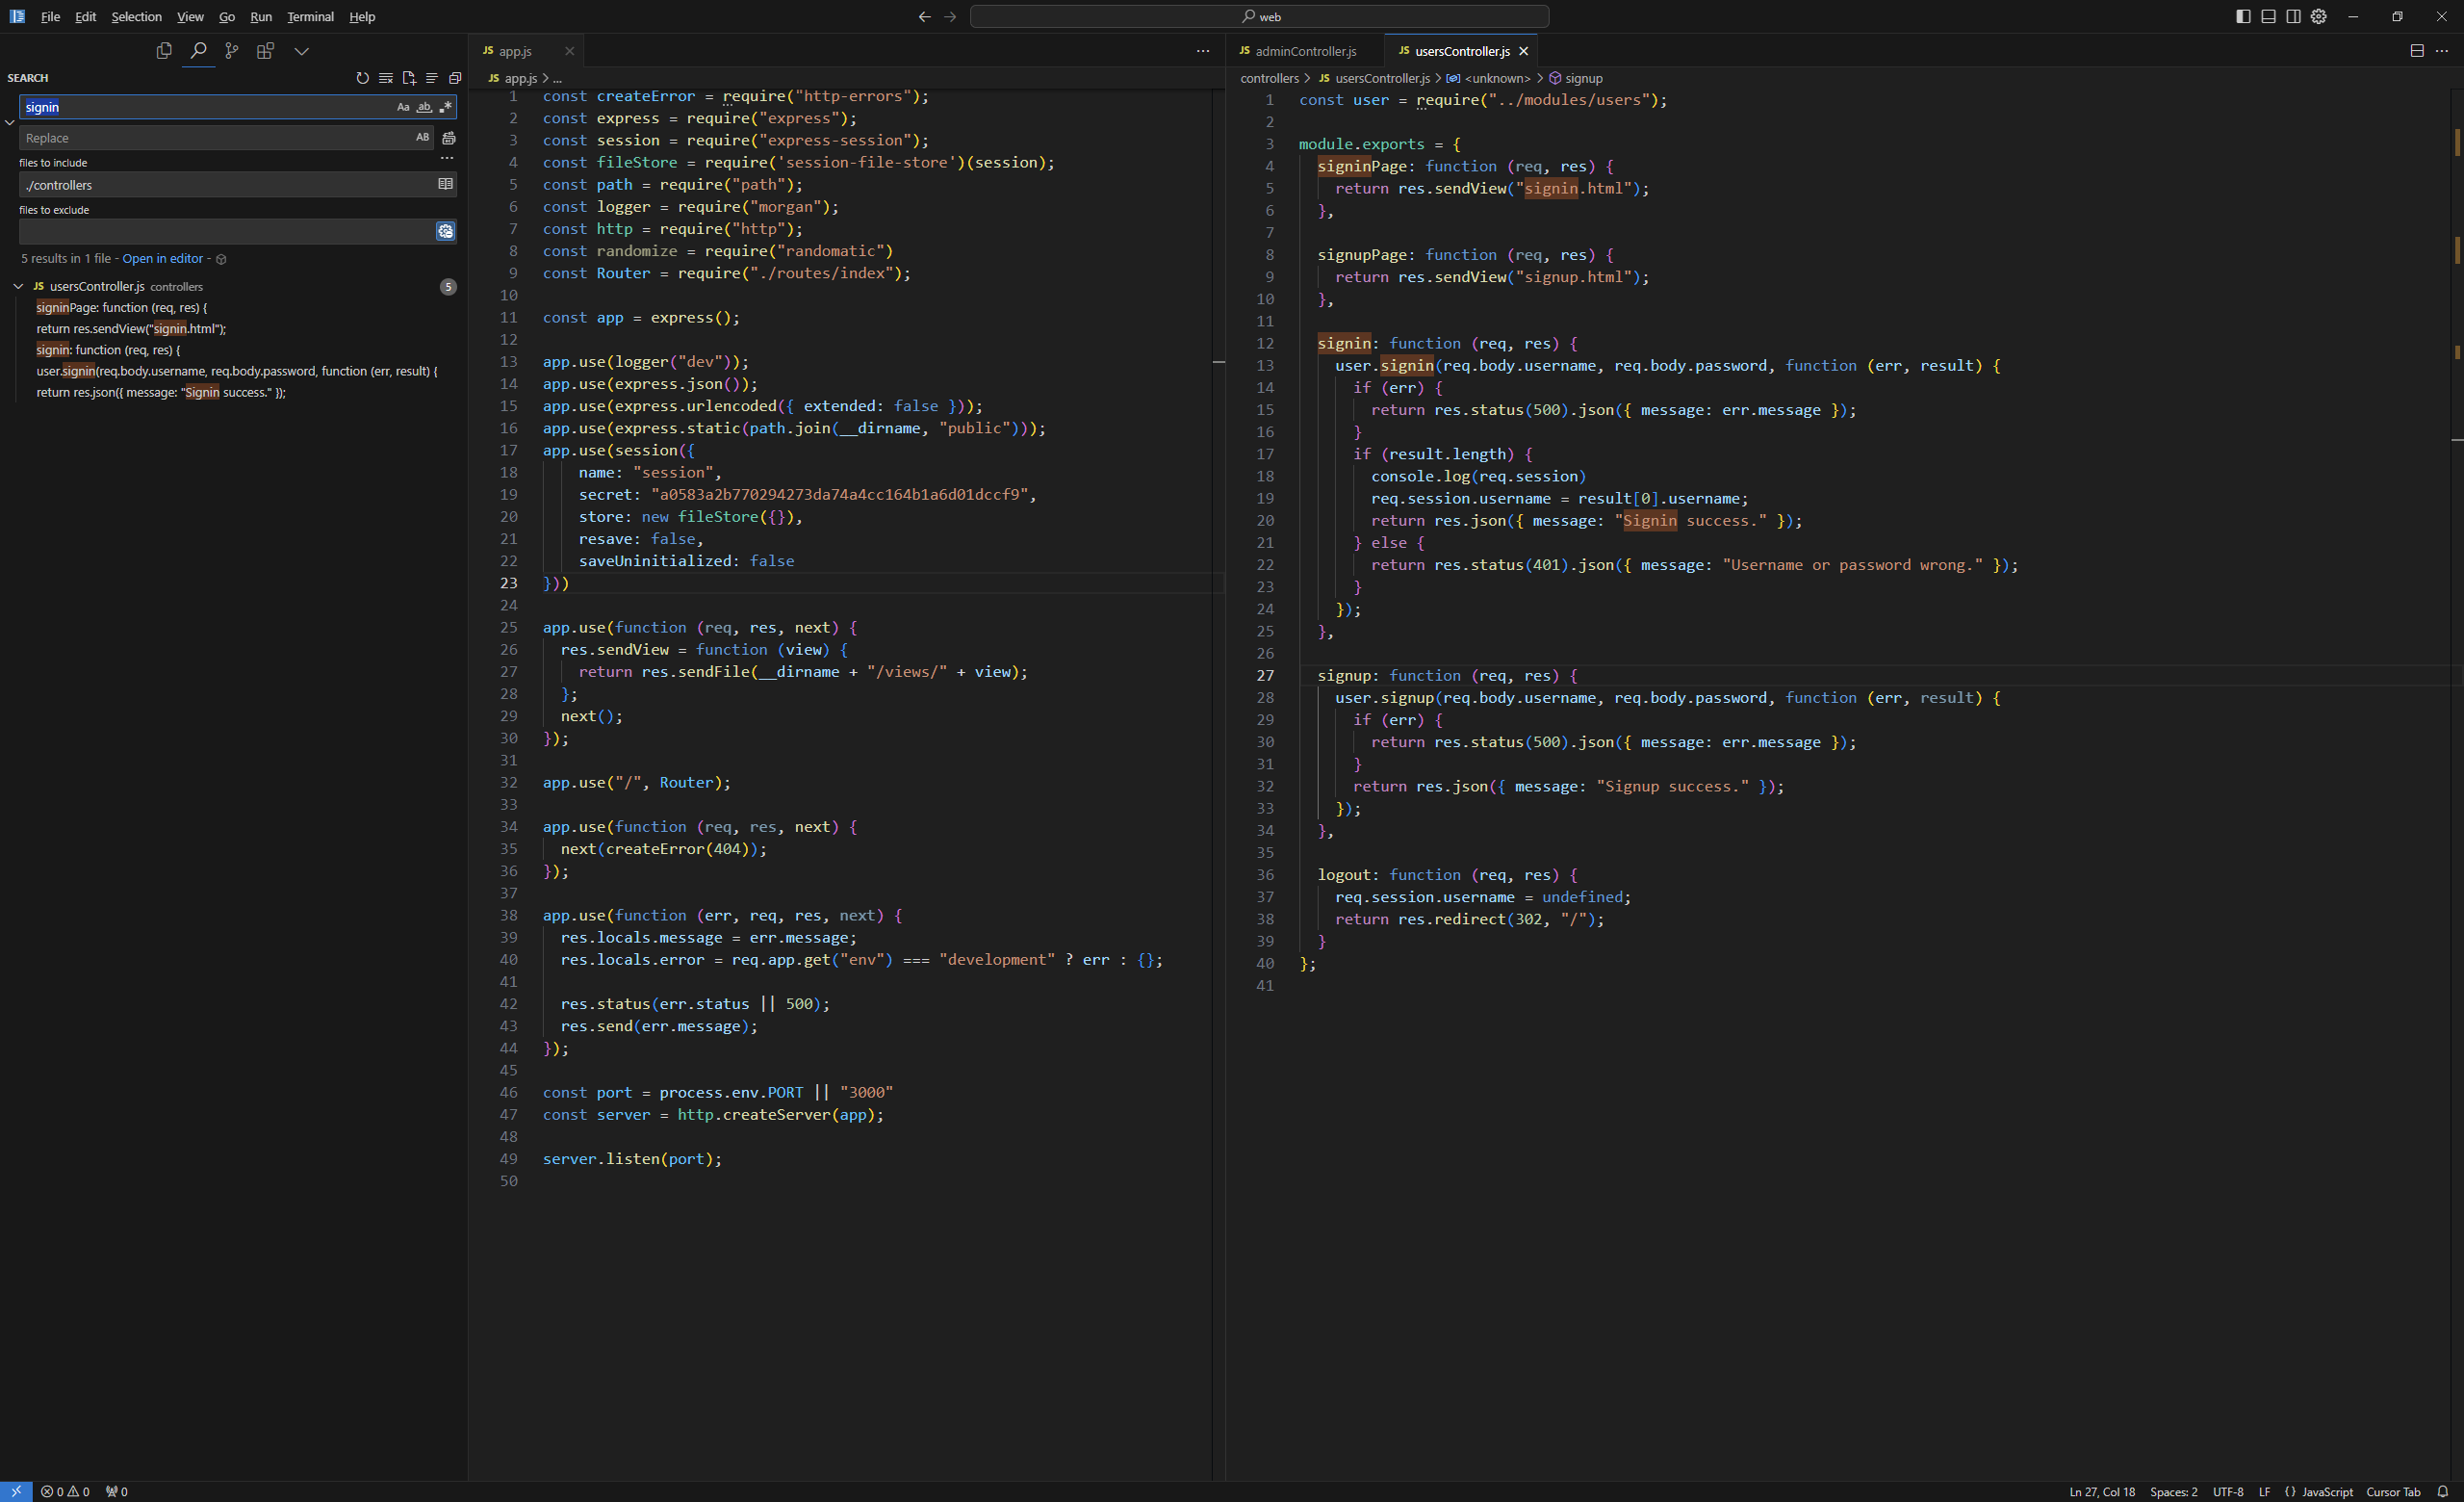Open notifications bell in status bar
The width and height of the screenshot is (2464, 1502).
[x=2442, y=1491]
